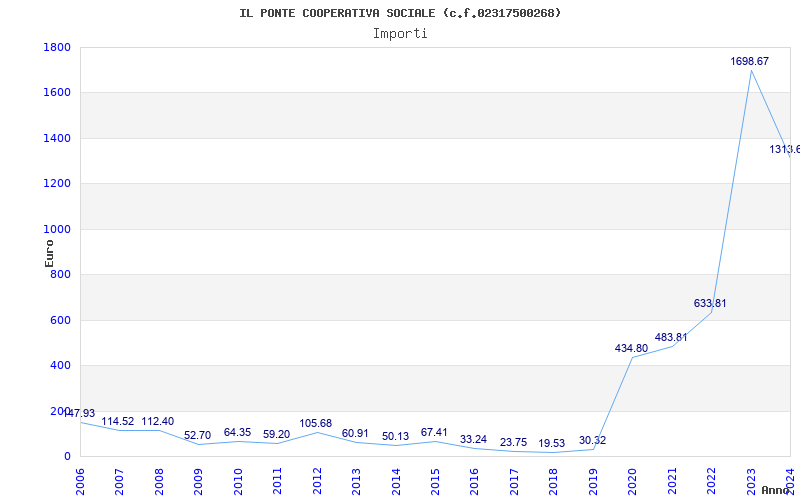
Task: Click the 1400 y-axis tick label
Action: pos(57,138)
